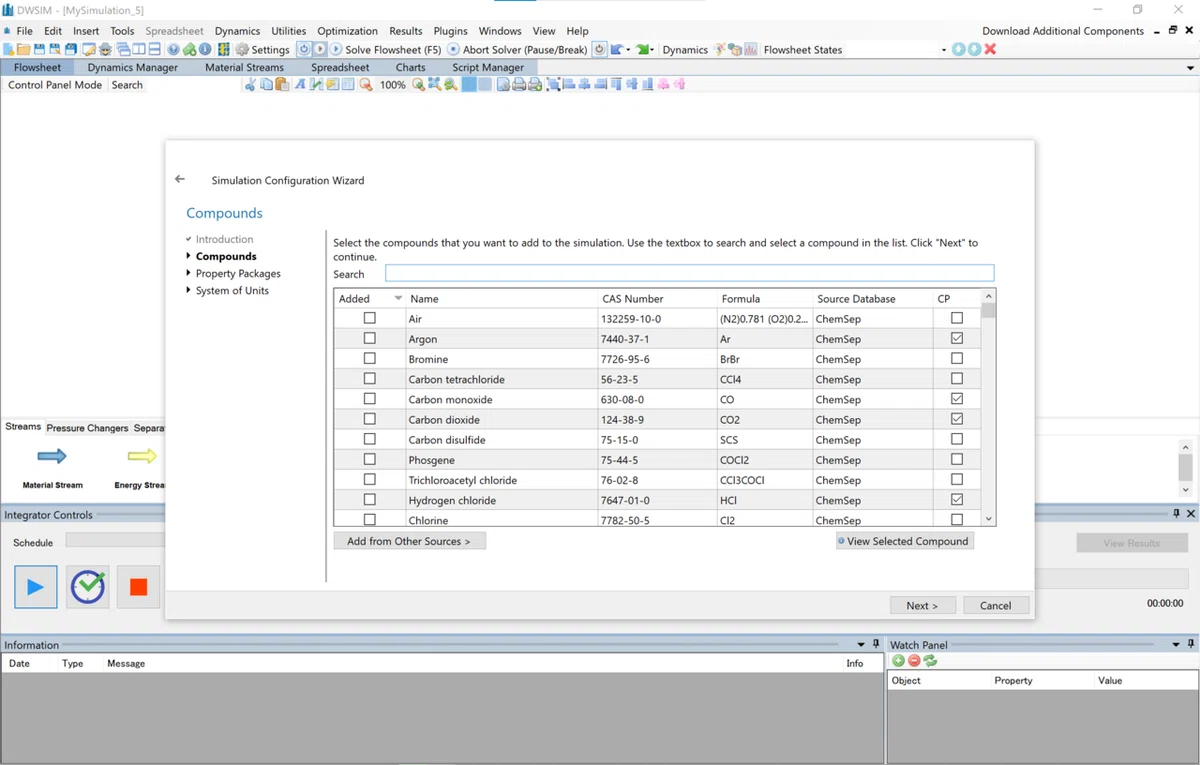Click the clock checkmark integrator icon

coord(87,587)
